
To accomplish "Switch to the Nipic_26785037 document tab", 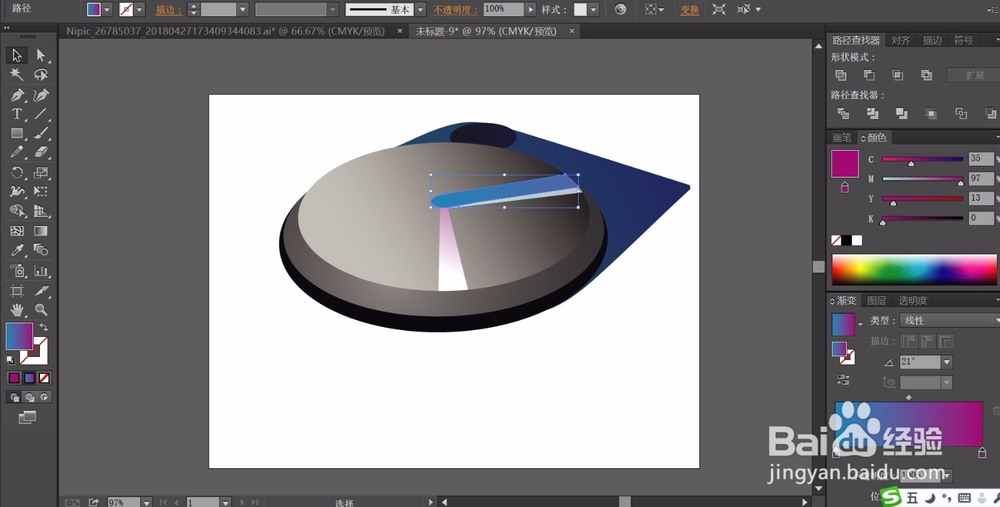I will [226, 31].
